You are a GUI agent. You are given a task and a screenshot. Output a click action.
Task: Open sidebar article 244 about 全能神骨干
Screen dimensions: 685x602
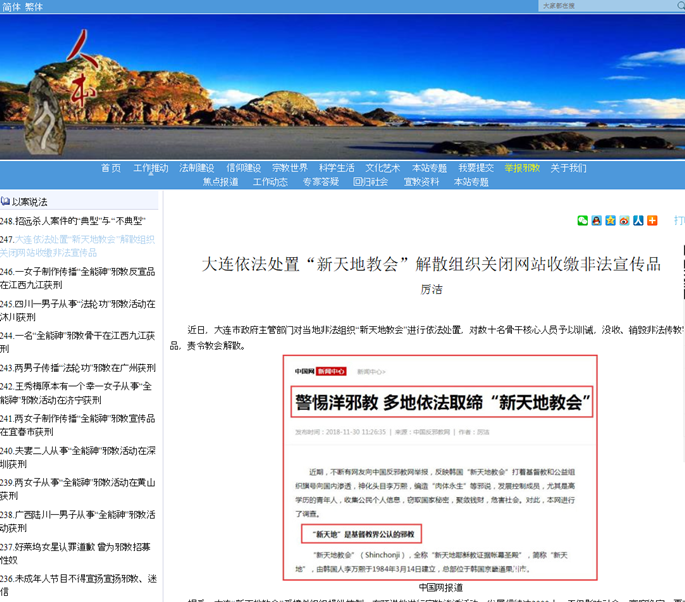78,342
